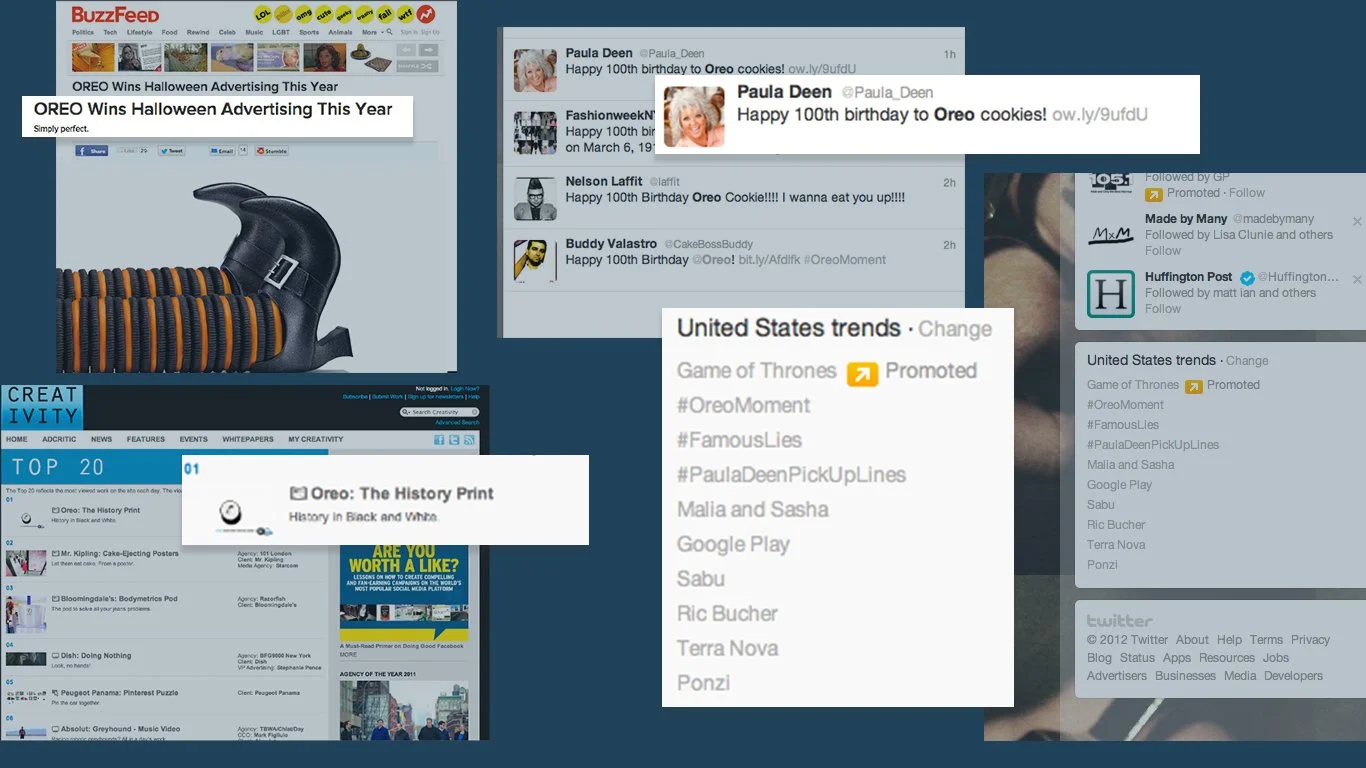This screenshot has height=768, width=1366.
Task: Select Google Play in the Twitter sidebar trends
Action: click(1119, 485)
